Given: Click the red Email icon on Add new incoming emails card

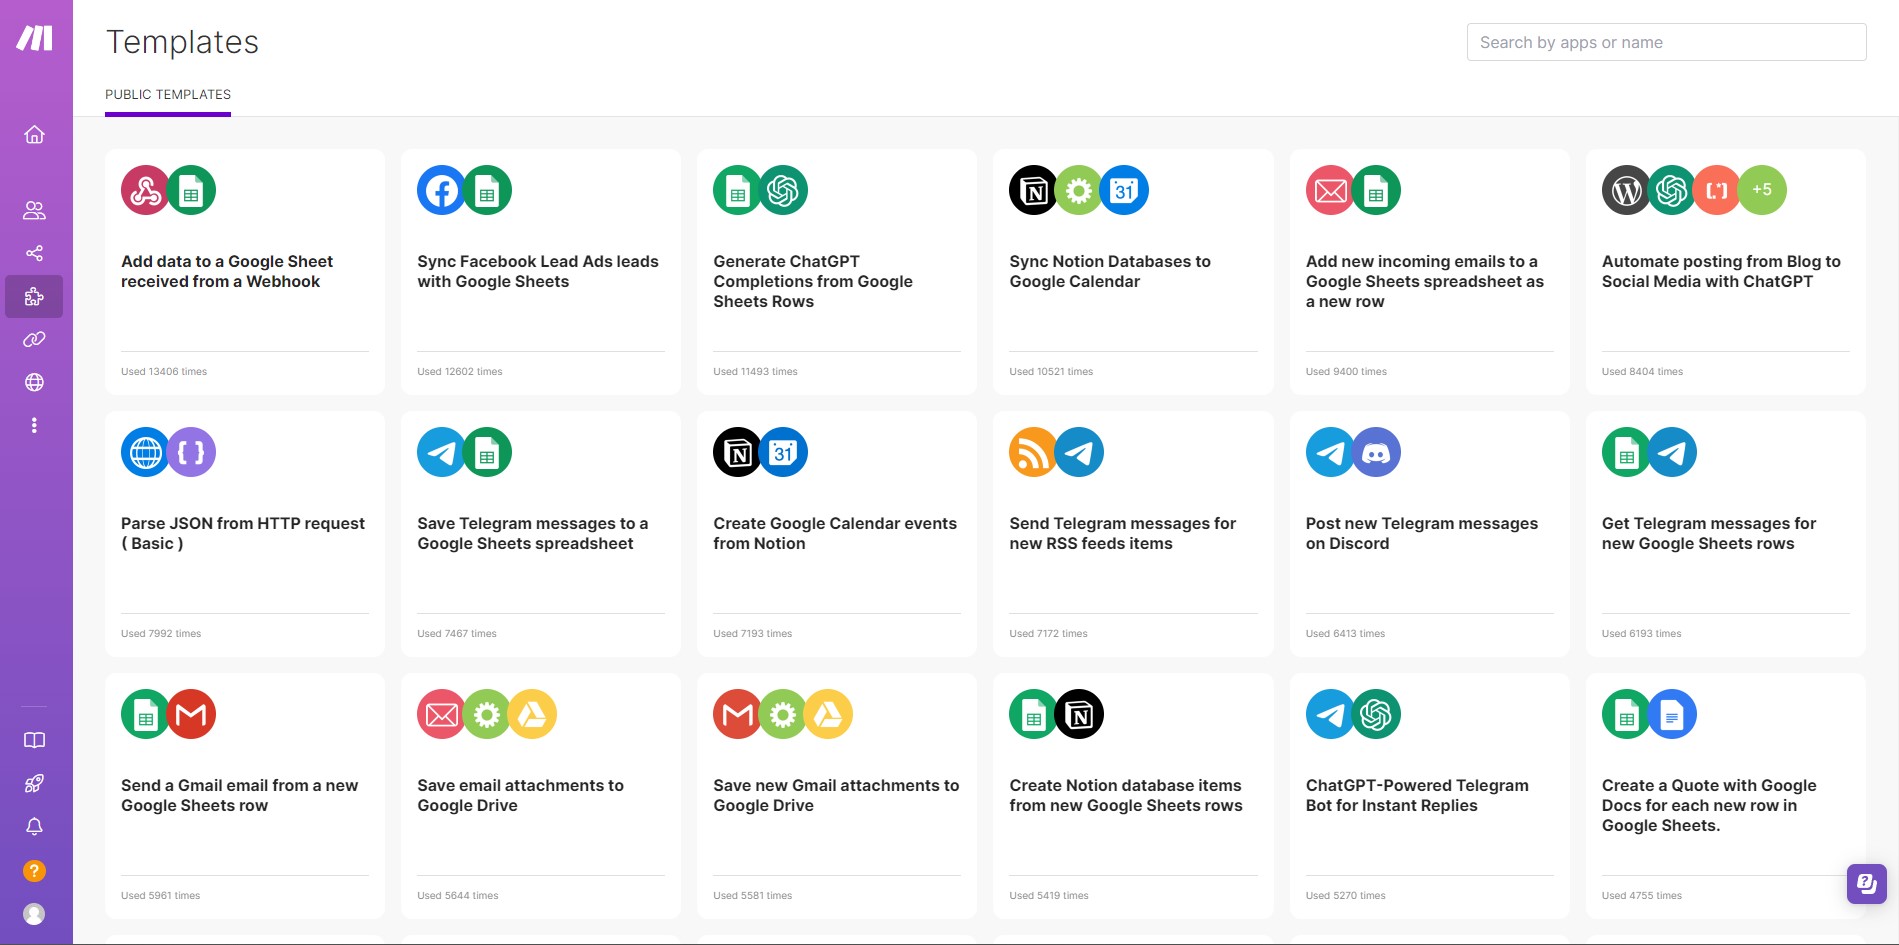Looking at the screenshot, I should [x=1331, y=190].
